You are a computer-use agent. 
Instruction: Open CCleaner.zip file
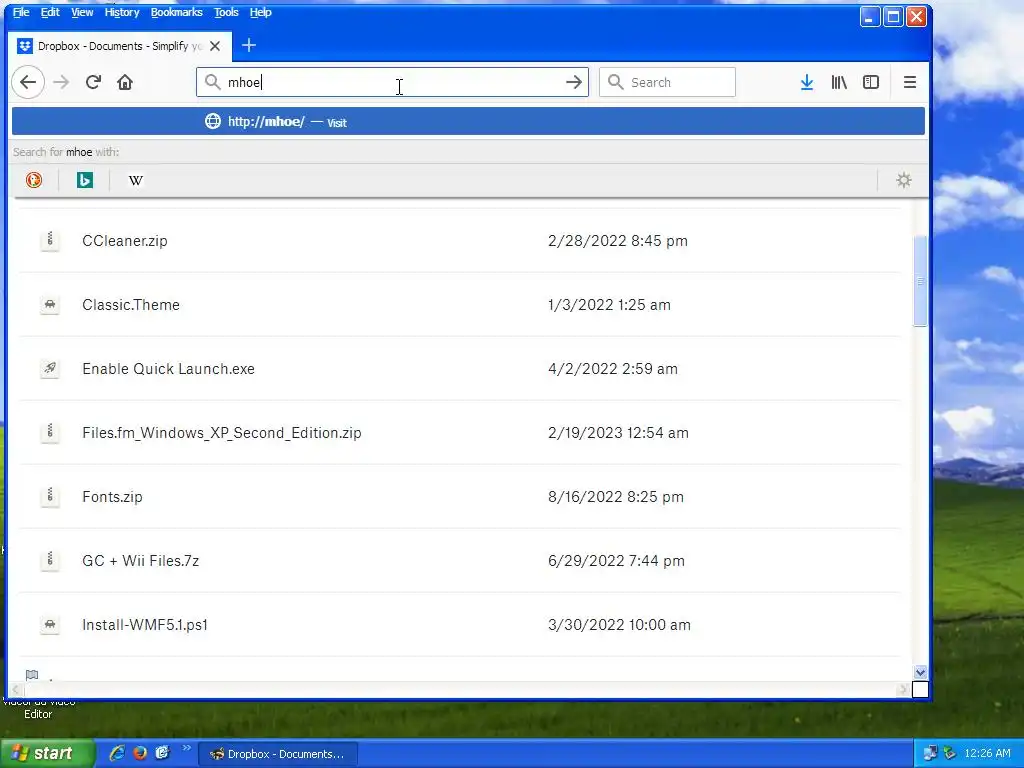125,240
